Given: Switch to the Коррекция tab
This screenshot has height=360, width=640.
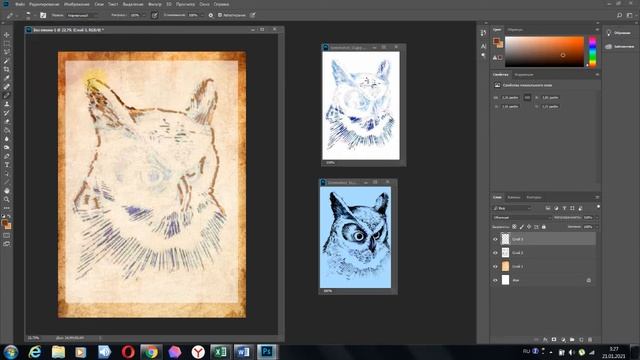Looking at the screenshot, I should (524, 75).
